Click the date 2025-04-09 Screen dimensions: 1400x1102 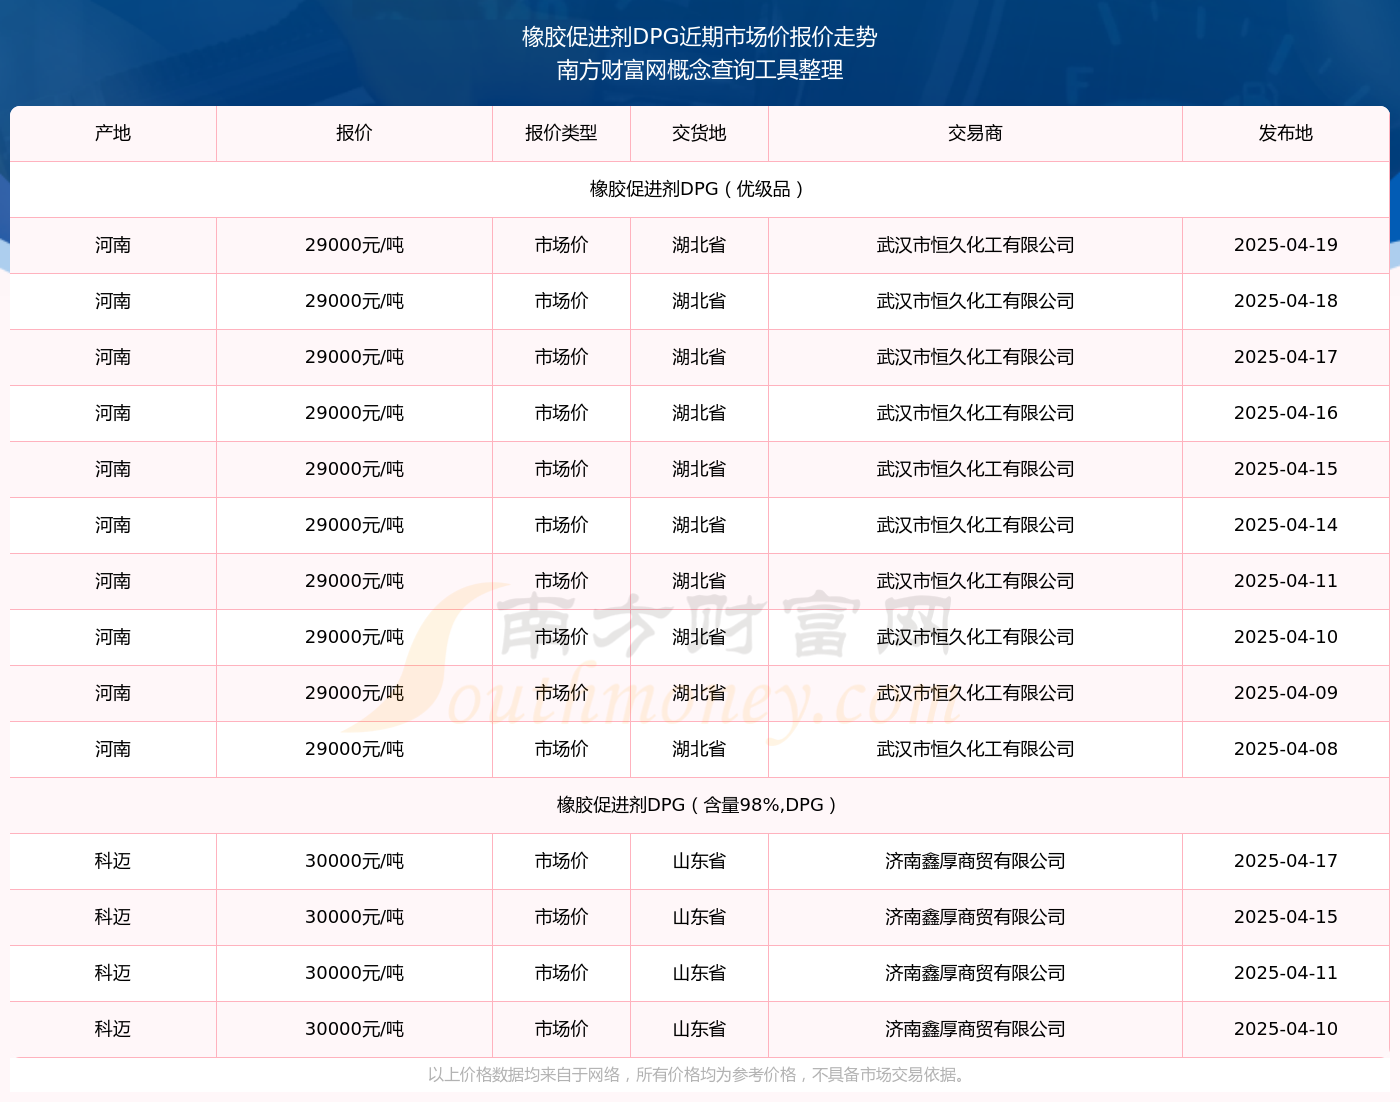coord(1286,693)
